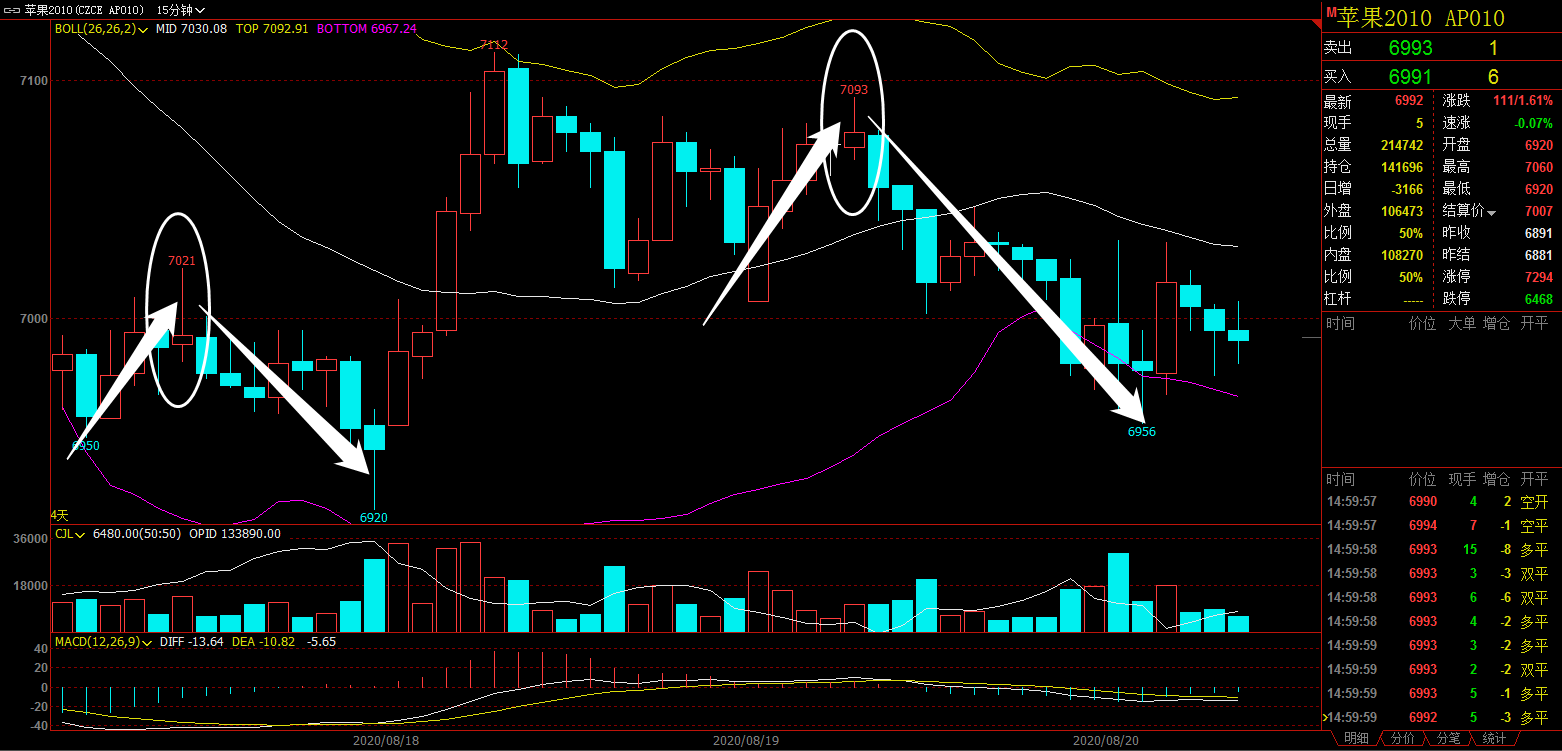
Task: Click the 昨收 value 6891
Action: [x=1539, y=233]
